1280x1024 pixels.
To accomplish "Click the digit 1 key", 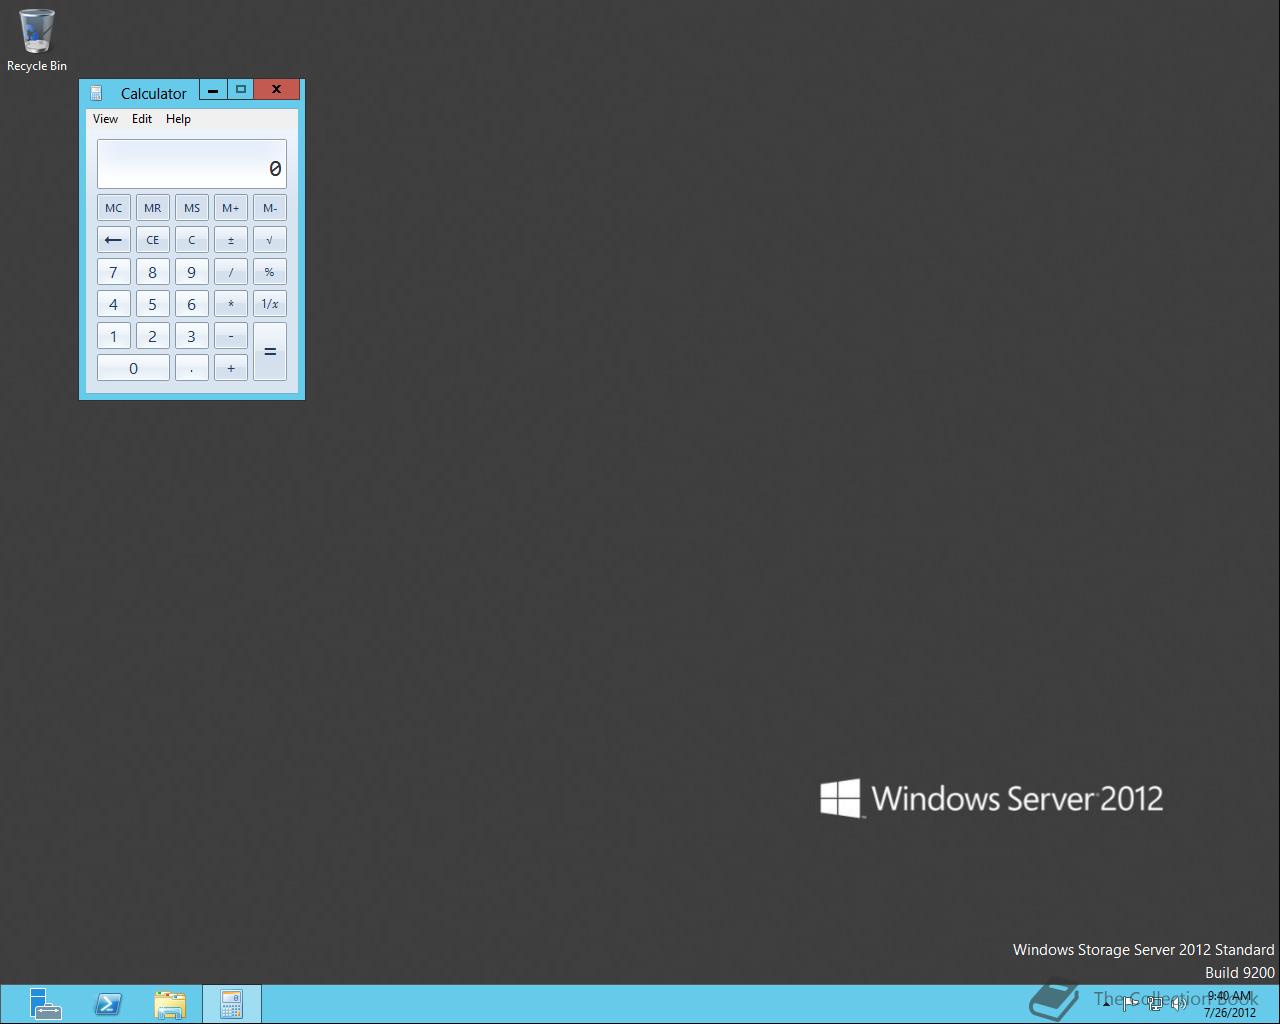I will tap(114, 336).
